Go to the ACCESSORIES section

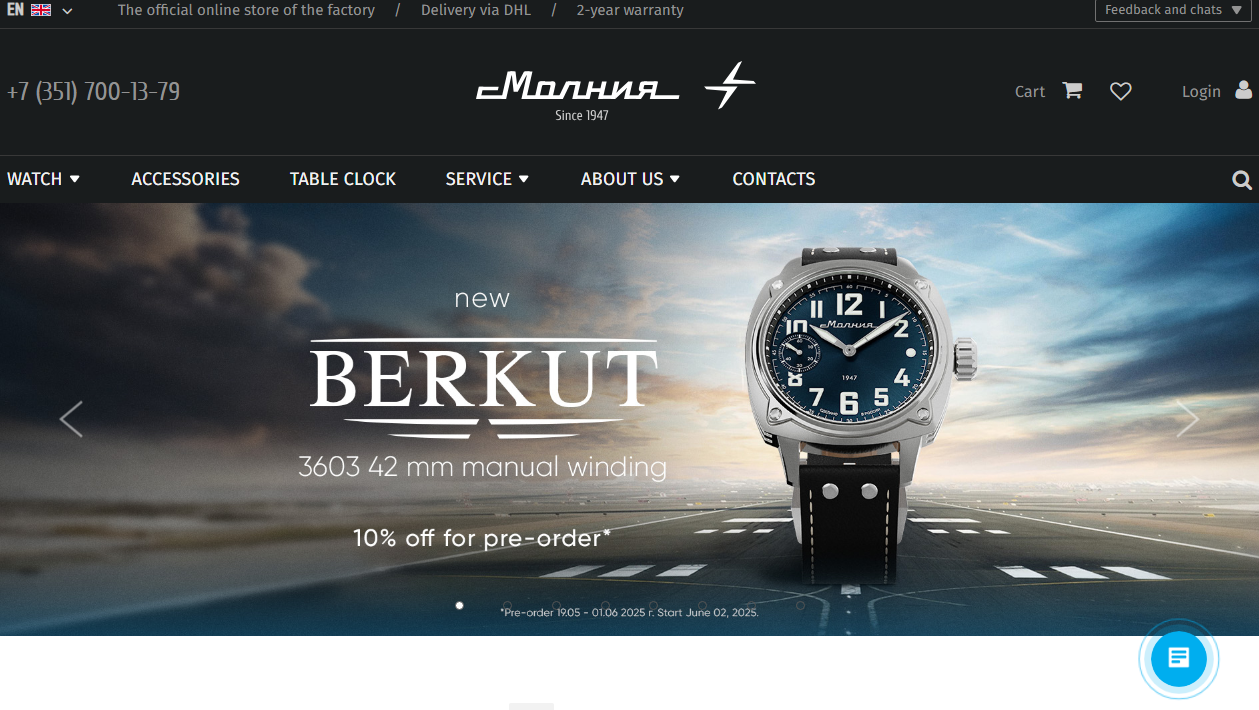pyautogui.click(x=185, y=179)
